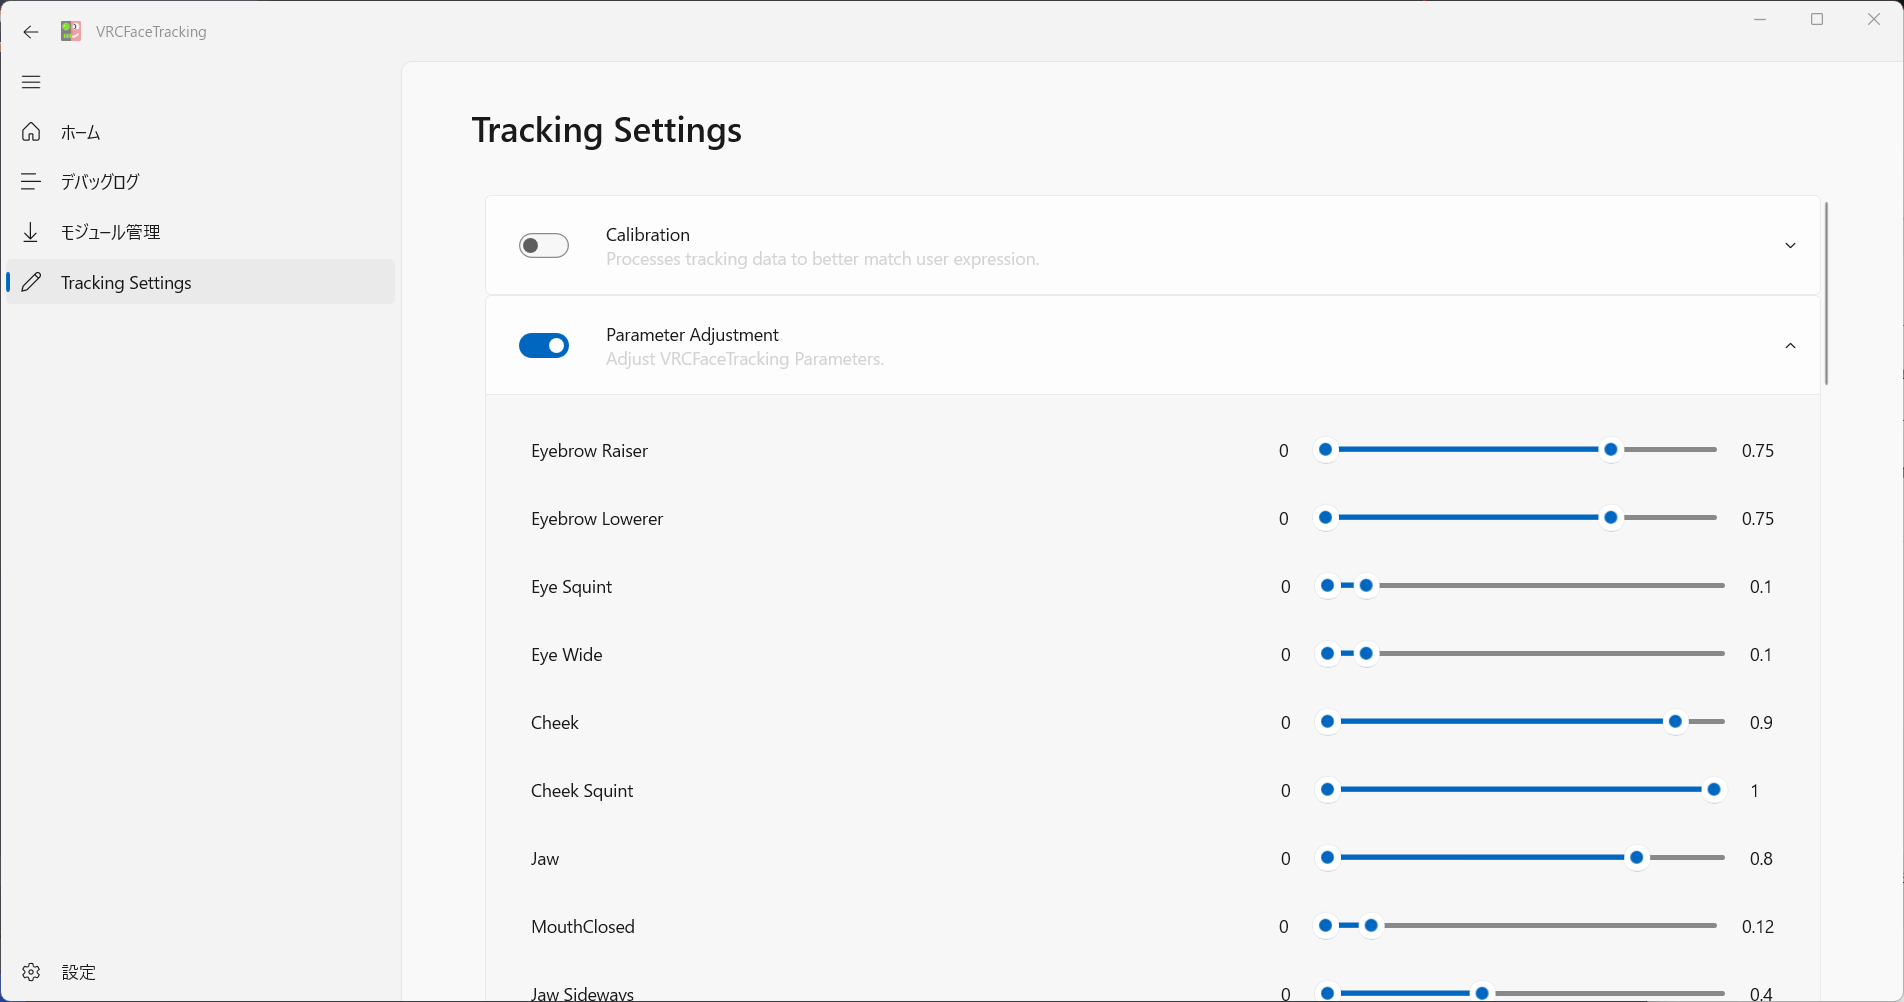Open the デバッグログ page
Viewport: 1904px width, 1002px height.
(x=100, y=181)
